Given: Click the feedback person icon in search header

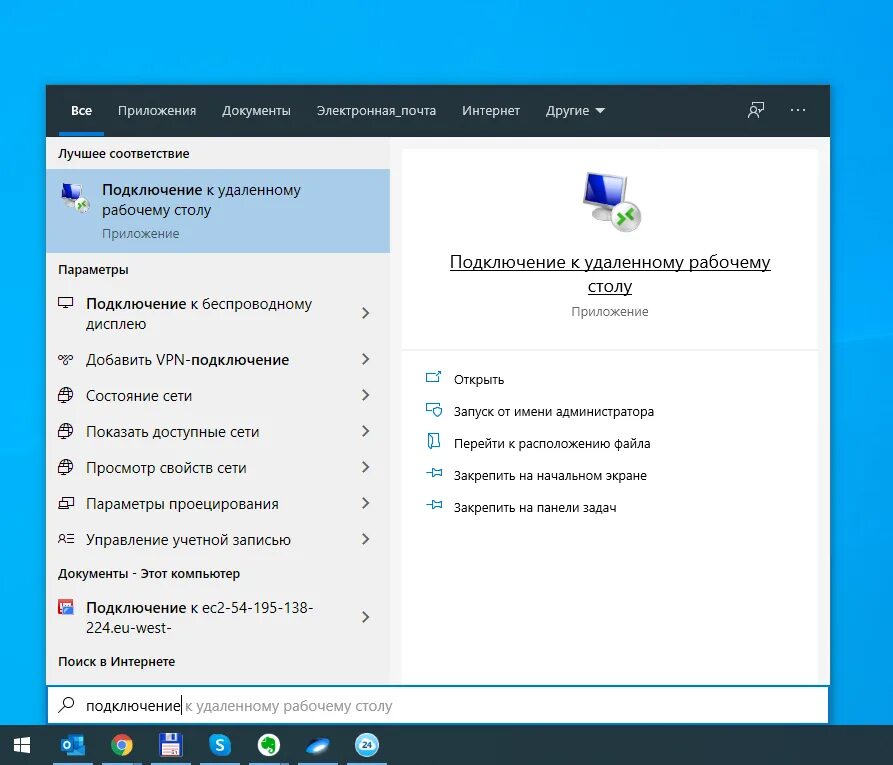Looking at the screenshot, I should tap(756, 110).
